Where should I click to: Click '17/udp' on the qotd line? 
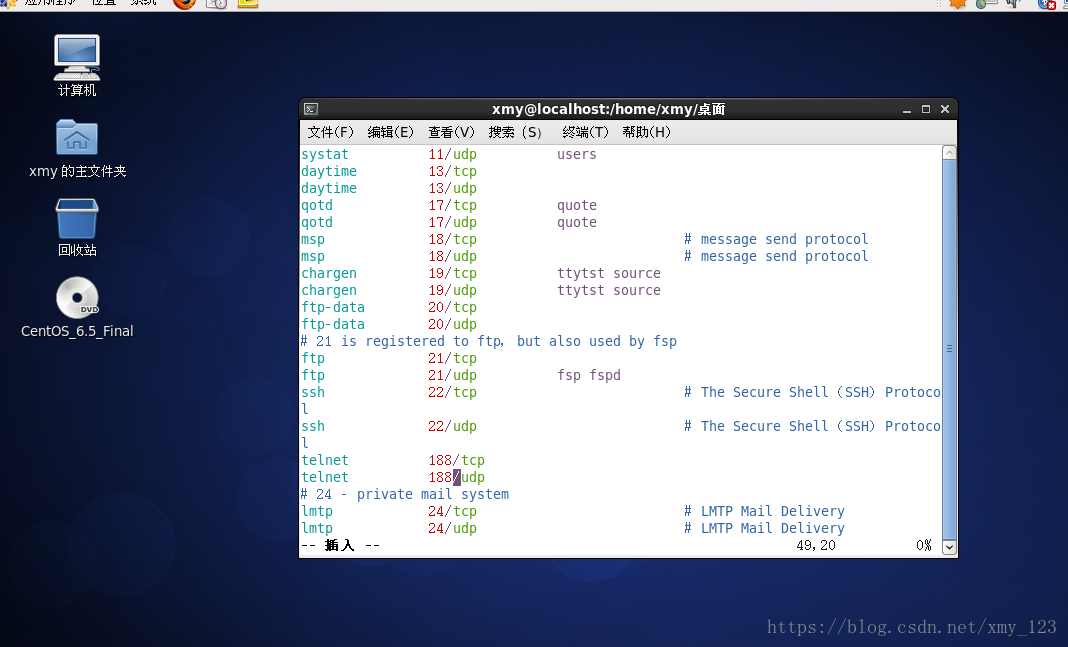point(452,223)
